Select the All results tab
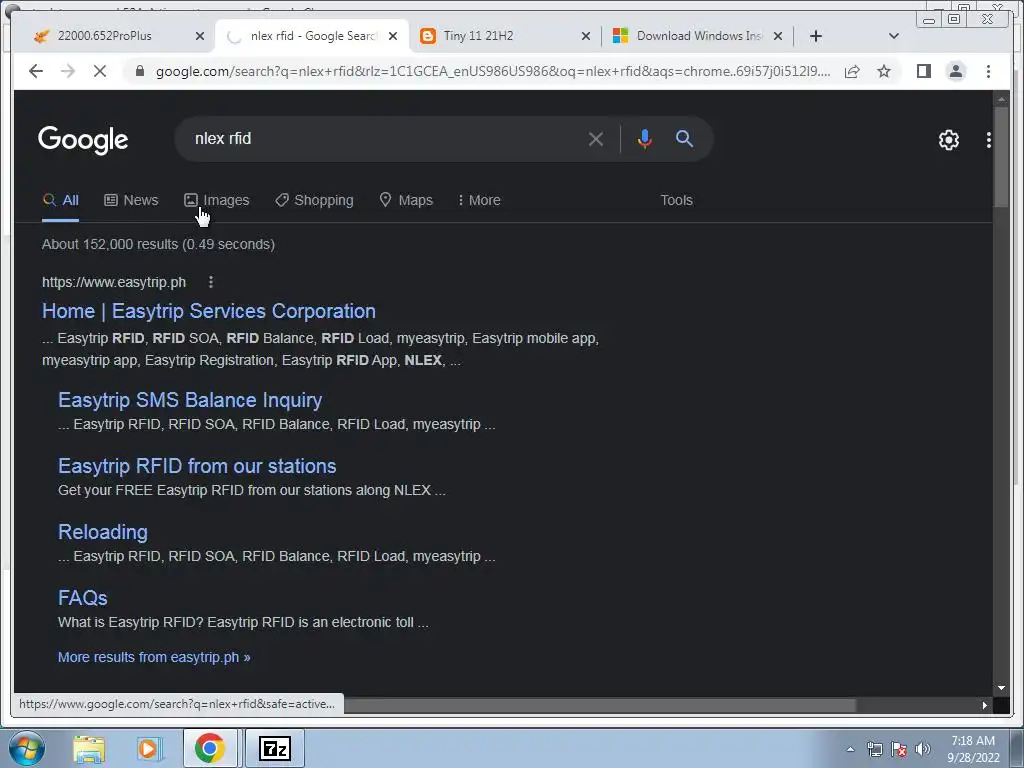Image resolution: width=1024 pixels, height=768 pixels. tap(60, 200)
